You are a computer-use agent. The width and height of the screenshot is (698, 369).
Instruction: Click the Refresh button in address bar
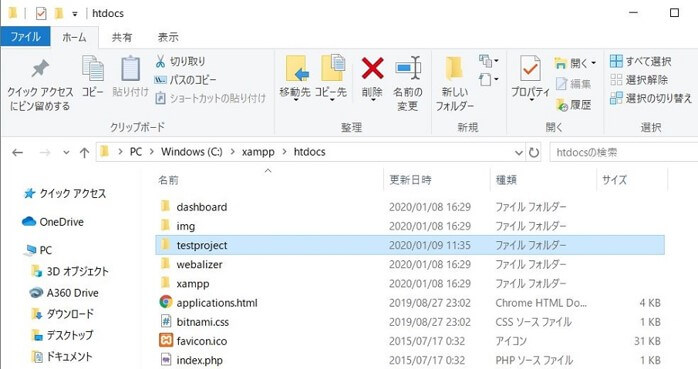point(534,153)
